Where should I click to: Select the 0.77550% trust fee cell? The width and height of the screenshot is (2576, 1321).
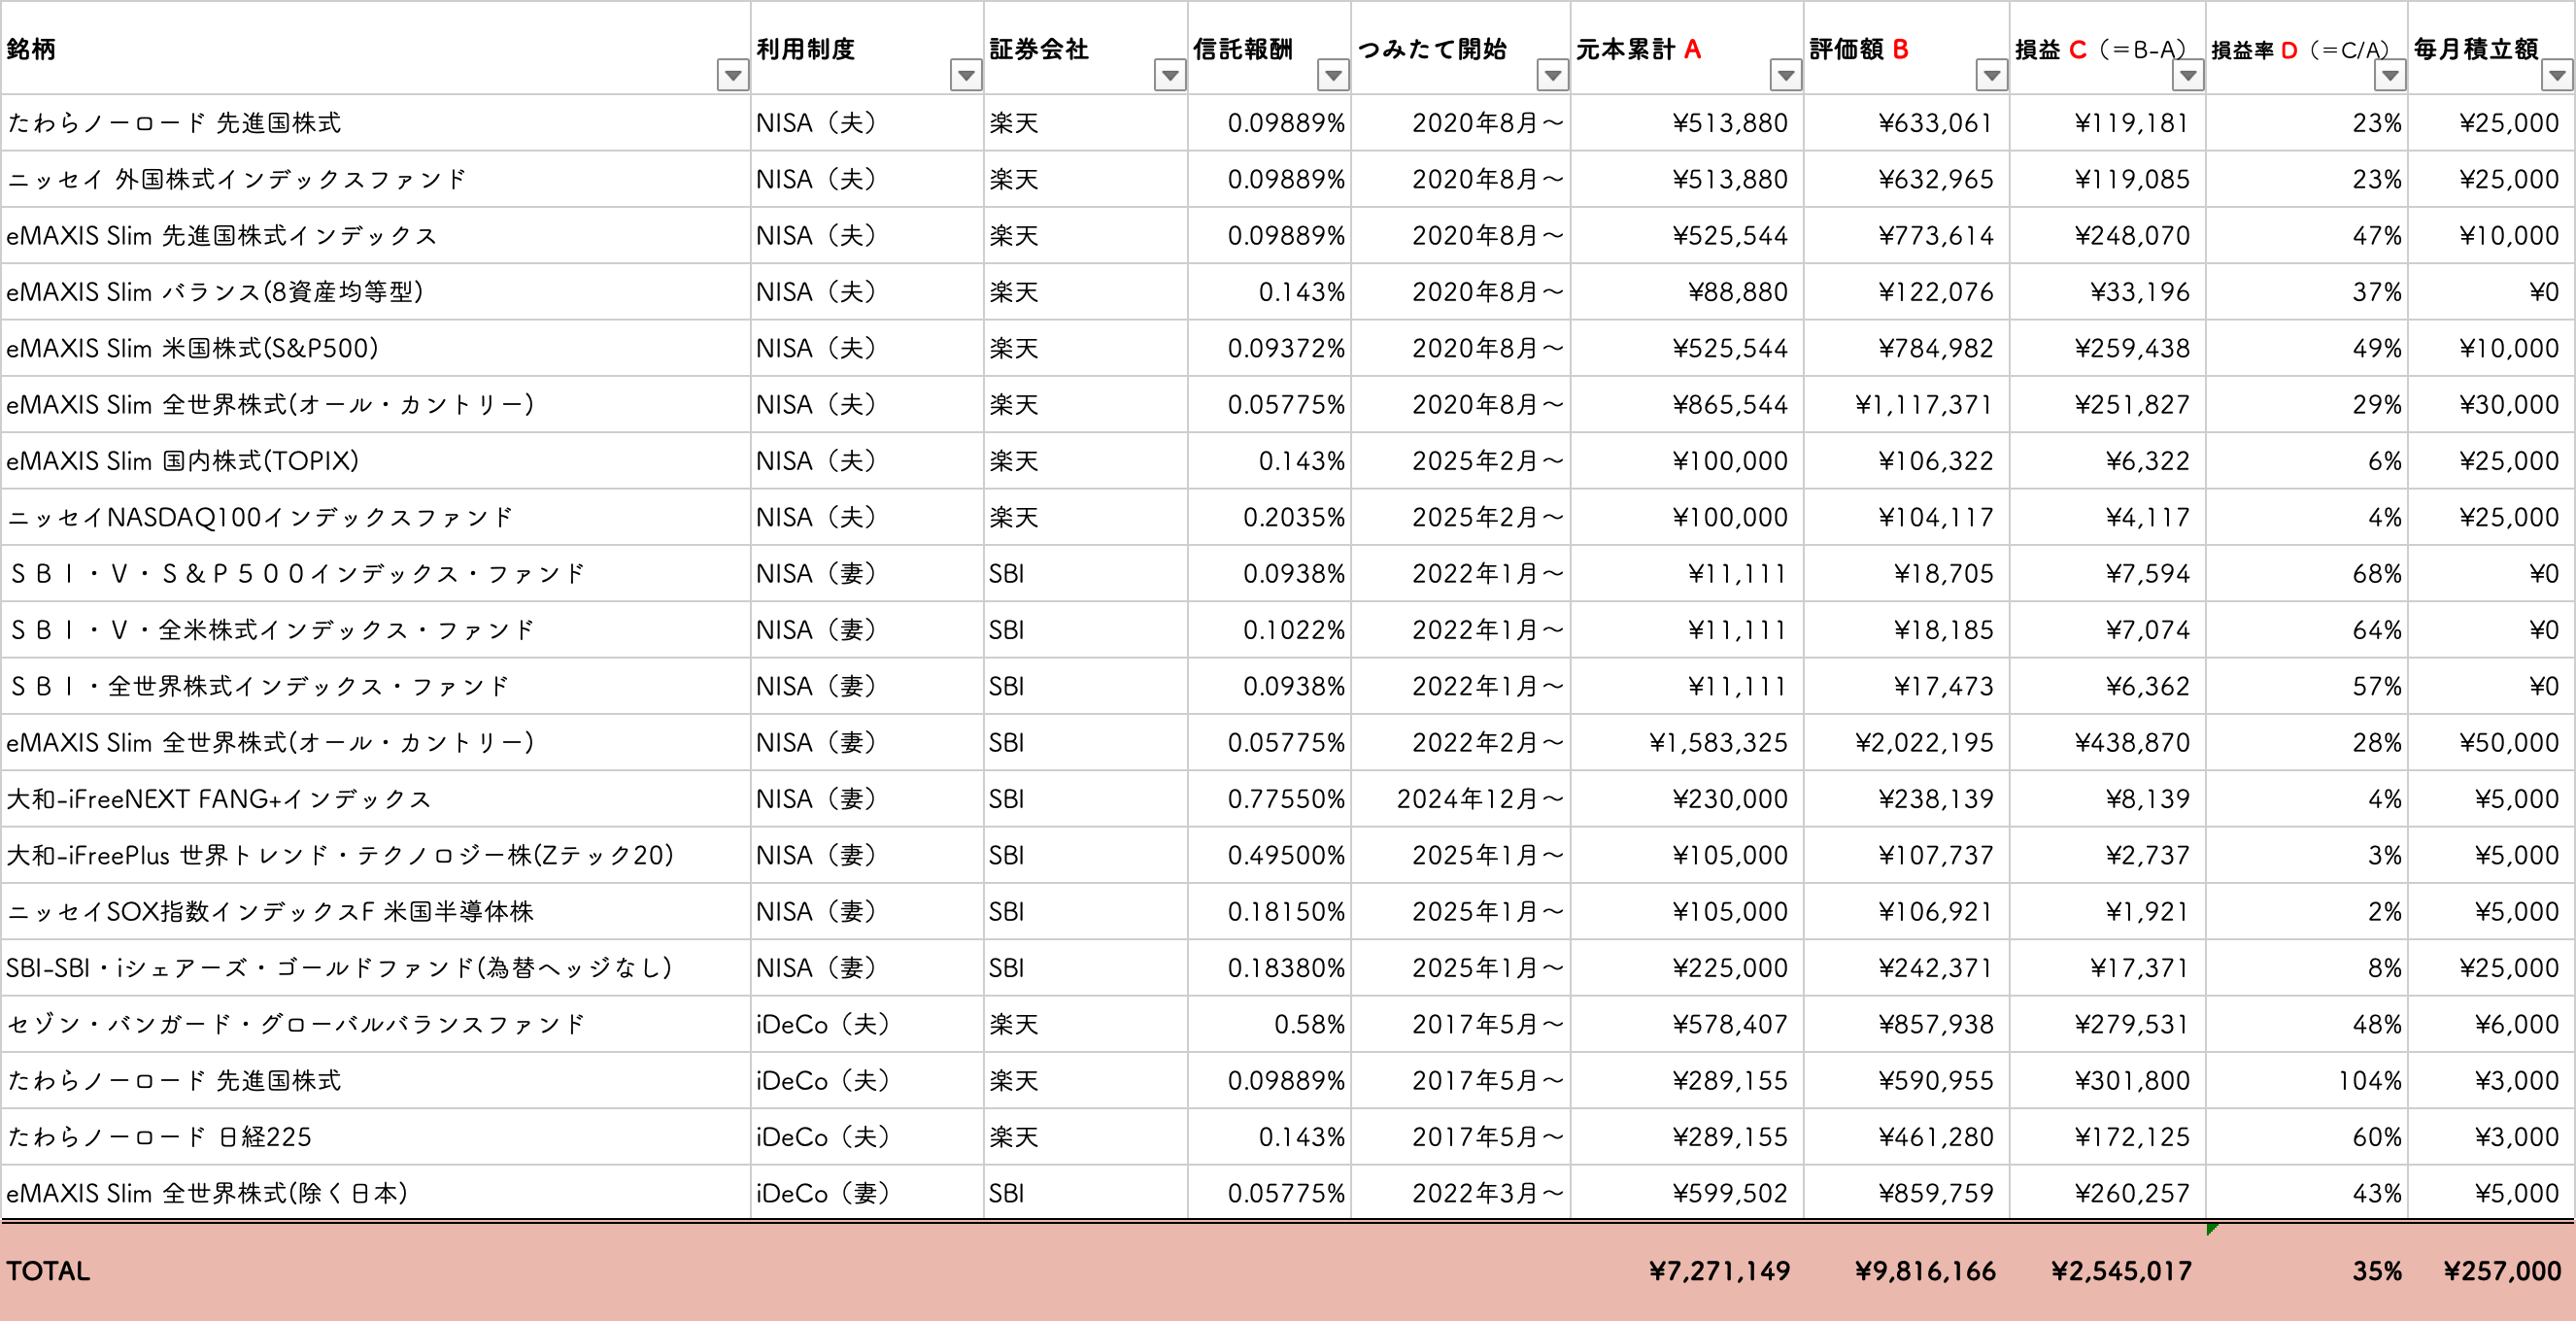(1269, 799)
